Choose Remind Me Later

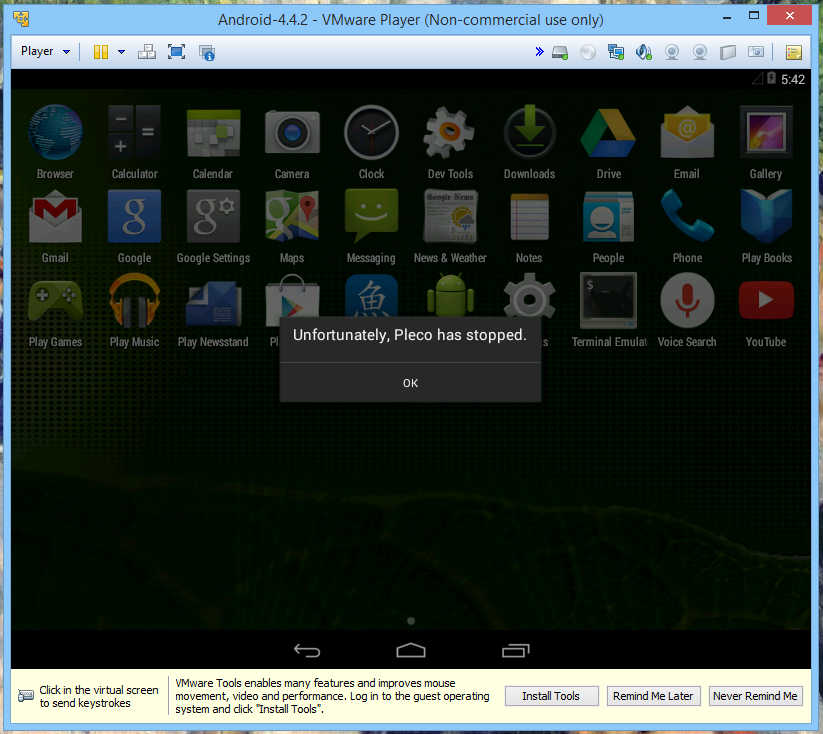[x=653, y=696]
